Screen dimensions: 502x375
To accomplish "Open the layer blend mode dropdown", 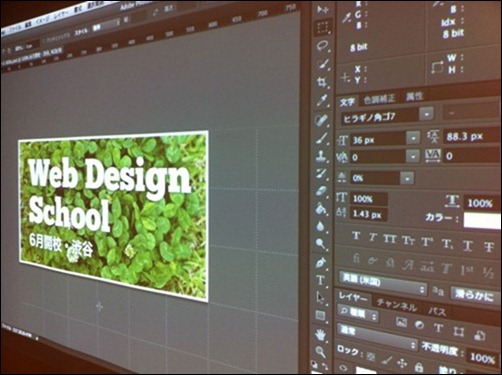I will click(377, 337).
